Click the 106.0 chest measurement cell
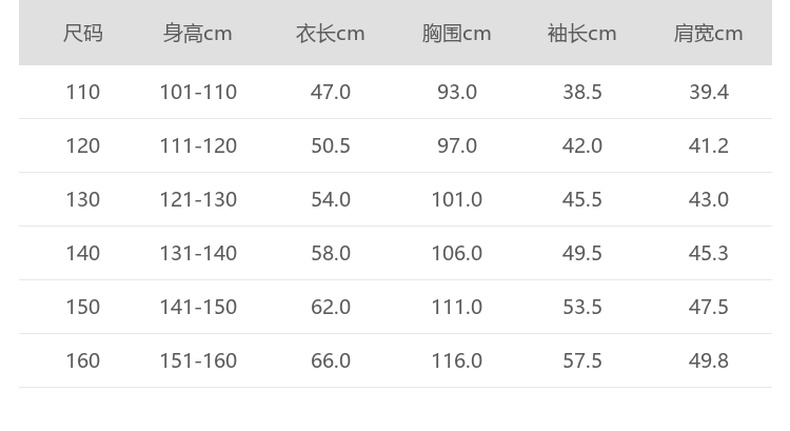The image size is (790, 431). pos(456,253)
